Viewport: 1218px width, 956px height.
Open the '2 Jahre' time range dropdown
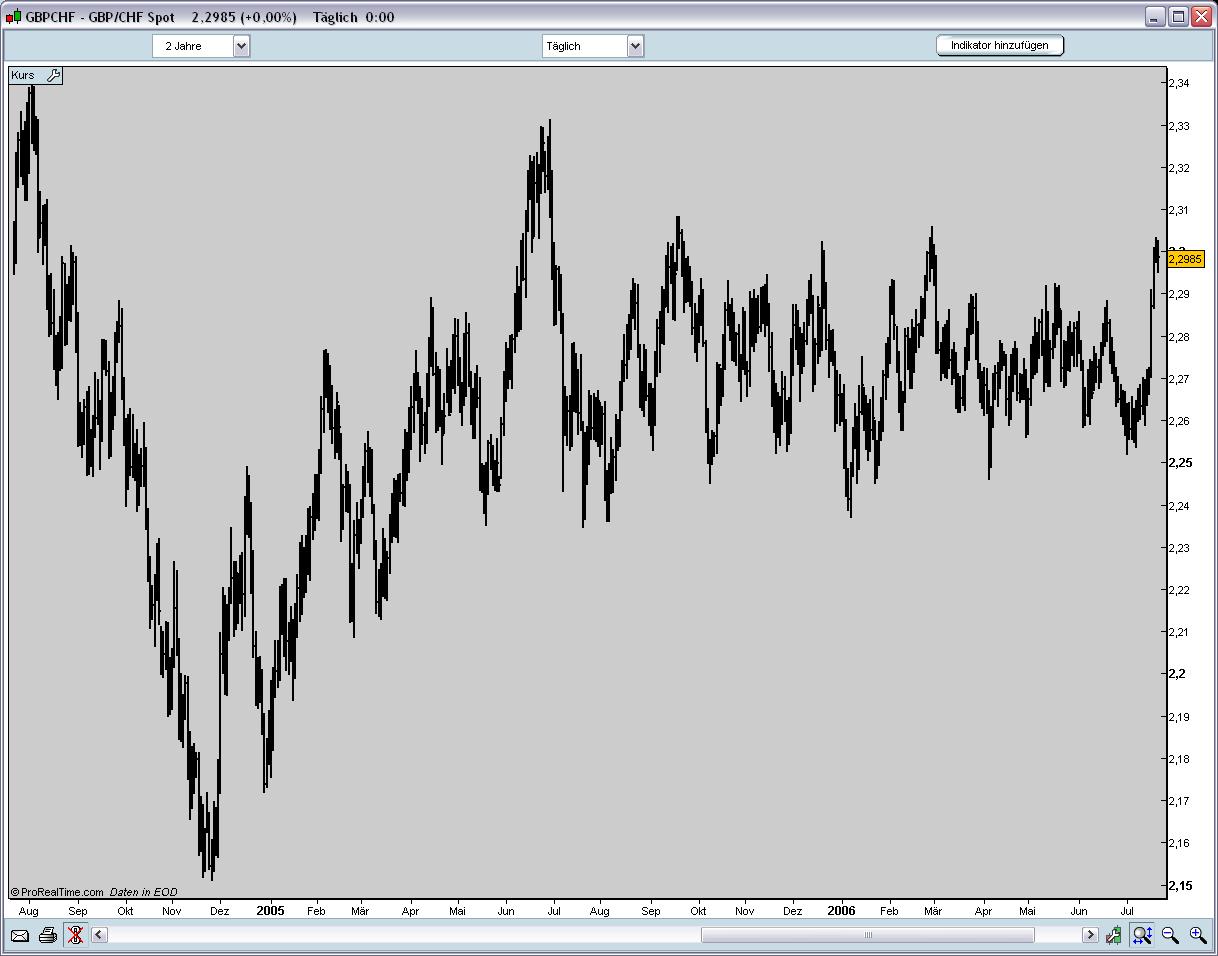pyautogui.click(x=240, y=46)
